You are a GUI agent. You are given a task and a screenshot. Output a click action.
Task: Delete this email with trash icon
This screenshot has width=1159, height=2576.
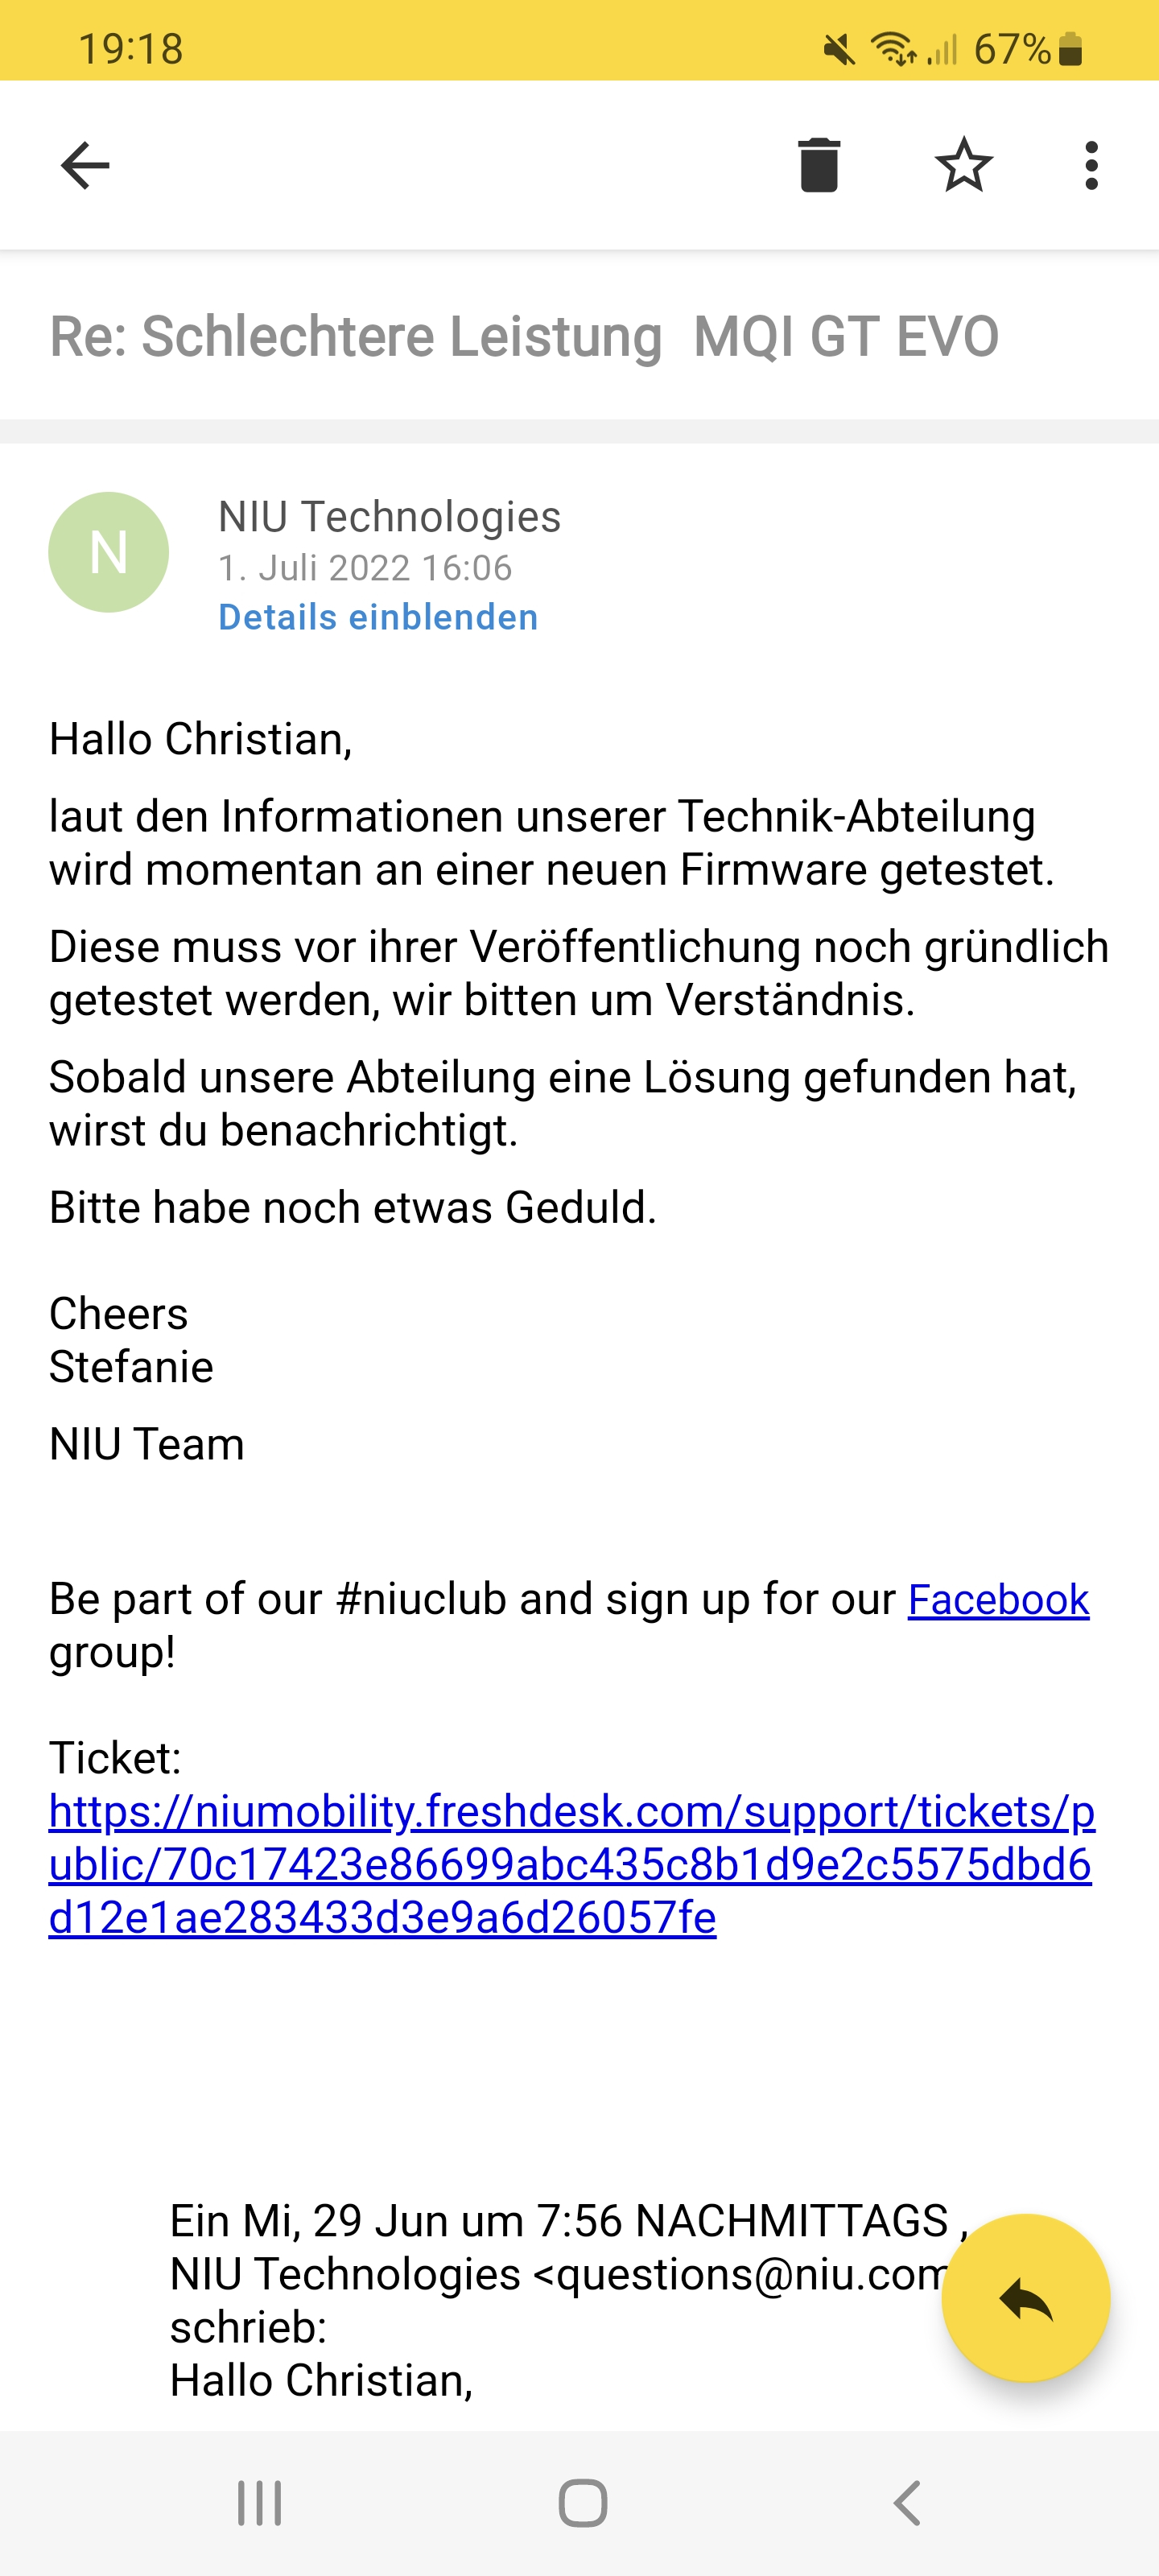point(818,165)
